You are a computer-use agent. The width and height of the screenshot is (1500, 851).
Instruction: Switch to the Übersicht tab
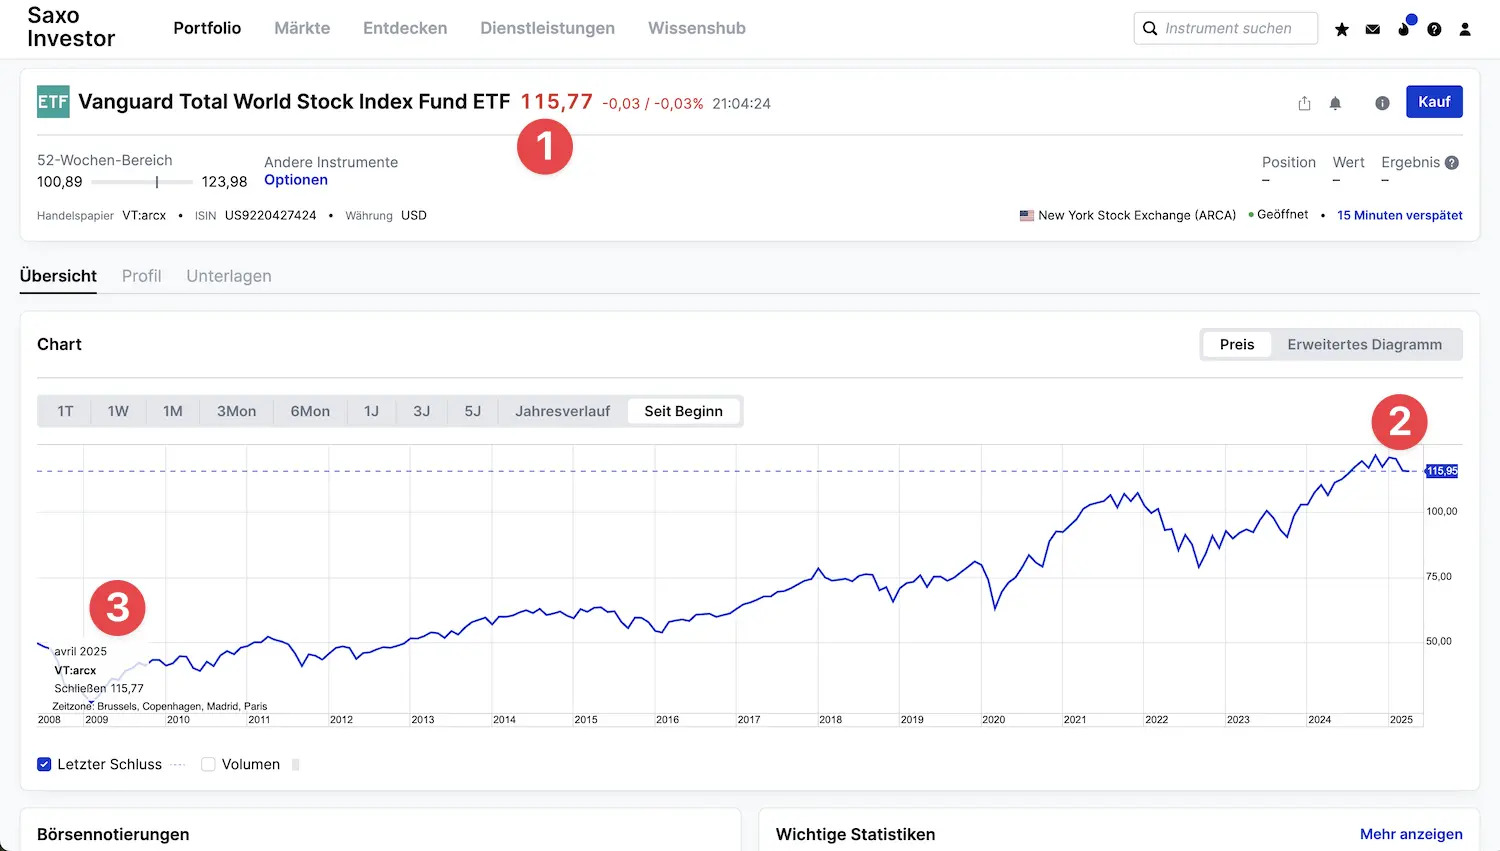pos(58,276)
